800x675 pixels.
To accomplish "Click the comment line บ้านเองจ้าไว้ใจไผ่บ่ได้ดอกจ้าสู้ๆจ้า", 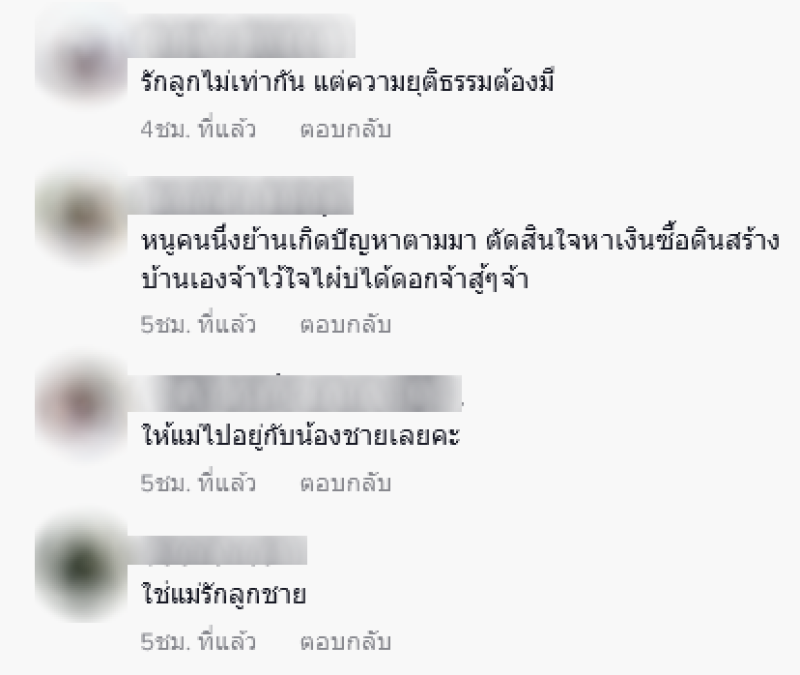I will [334, 280].
